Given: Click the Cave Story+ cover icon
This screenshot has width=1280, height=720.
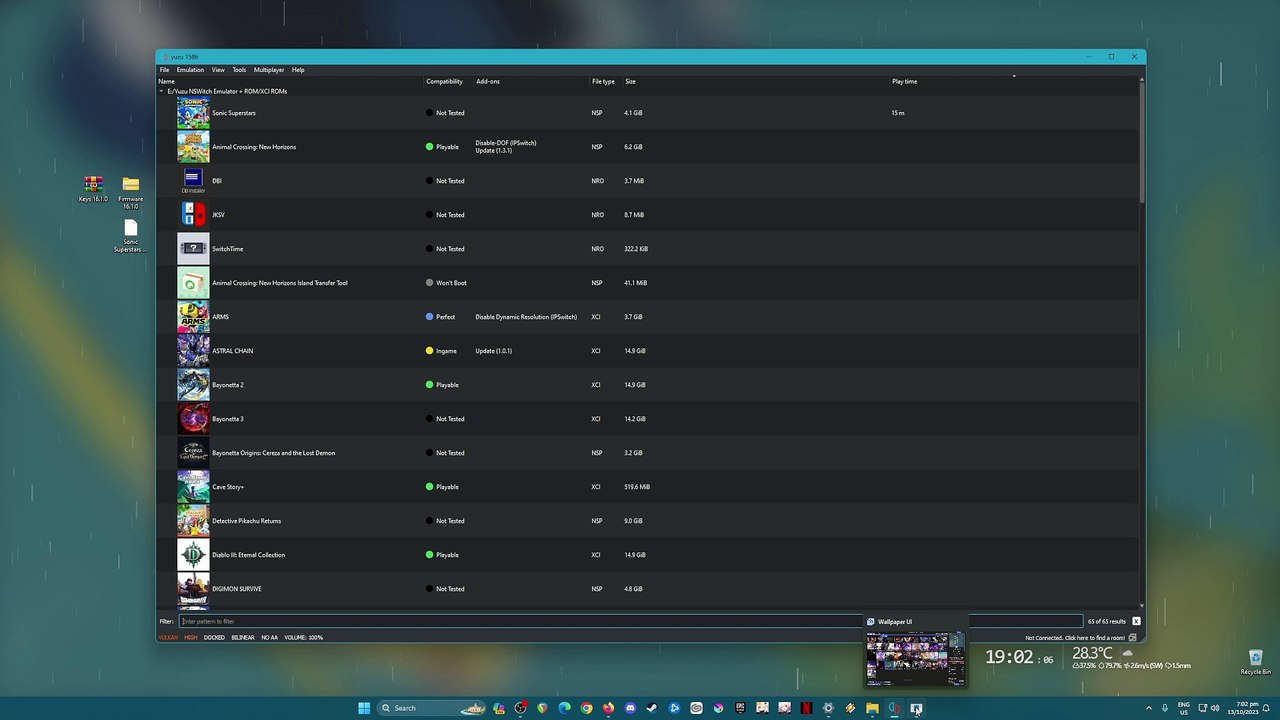Looking at the screenshot, I should click(x=193, y=487).
